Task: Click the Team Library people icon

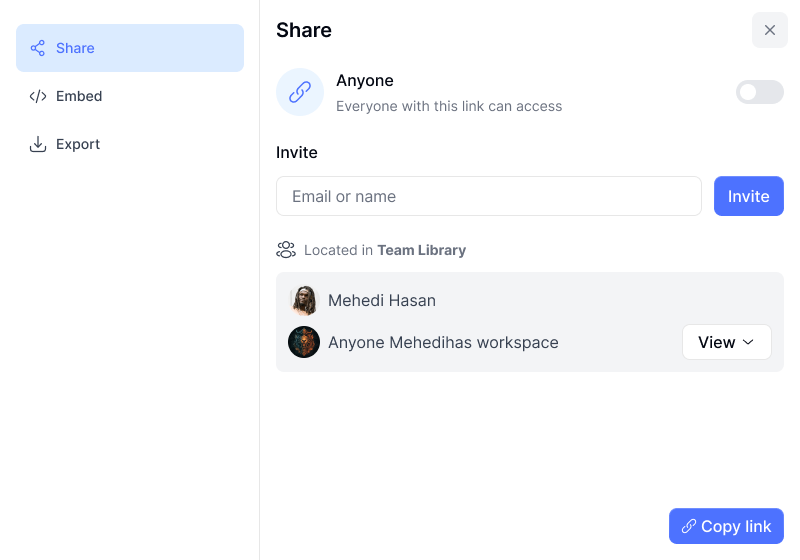Action: click(x=286, y=250)
